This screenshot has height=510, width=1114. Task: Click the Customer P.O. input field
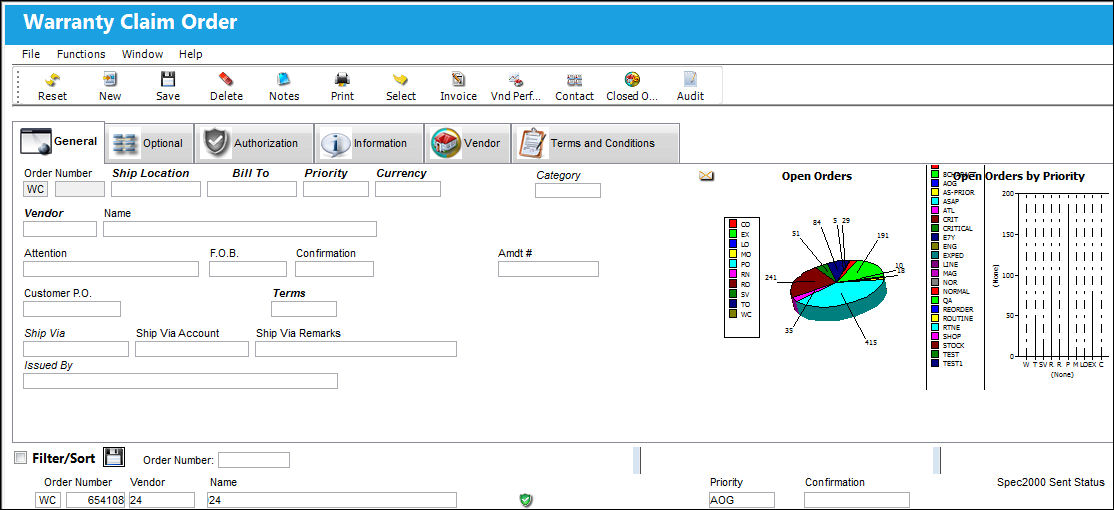tap(72, 309)
